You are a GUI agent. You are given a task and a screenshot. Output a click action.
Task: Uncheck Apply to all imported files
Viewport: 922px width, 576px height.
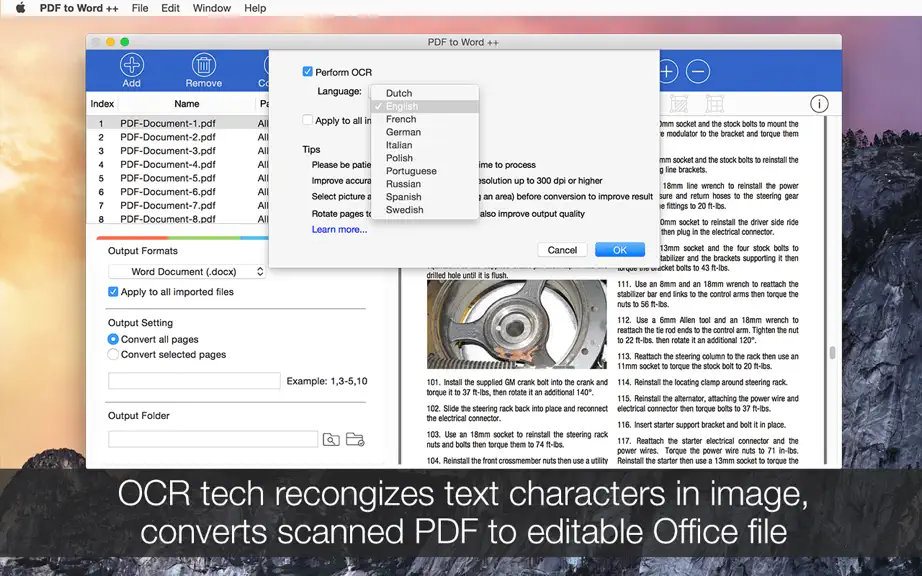[113, 292]
